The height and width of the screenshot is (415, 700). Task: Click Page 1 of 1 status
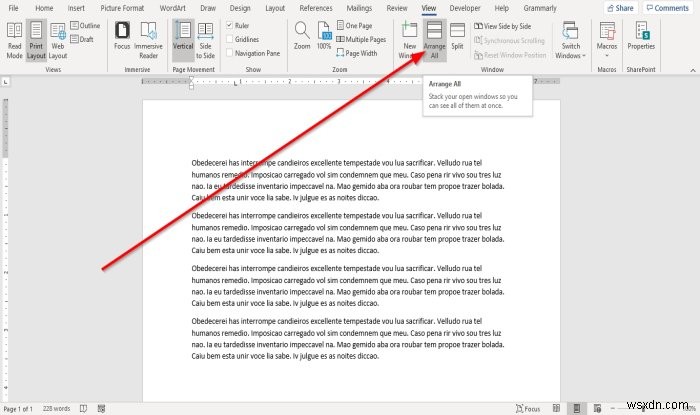click(18, 409)
